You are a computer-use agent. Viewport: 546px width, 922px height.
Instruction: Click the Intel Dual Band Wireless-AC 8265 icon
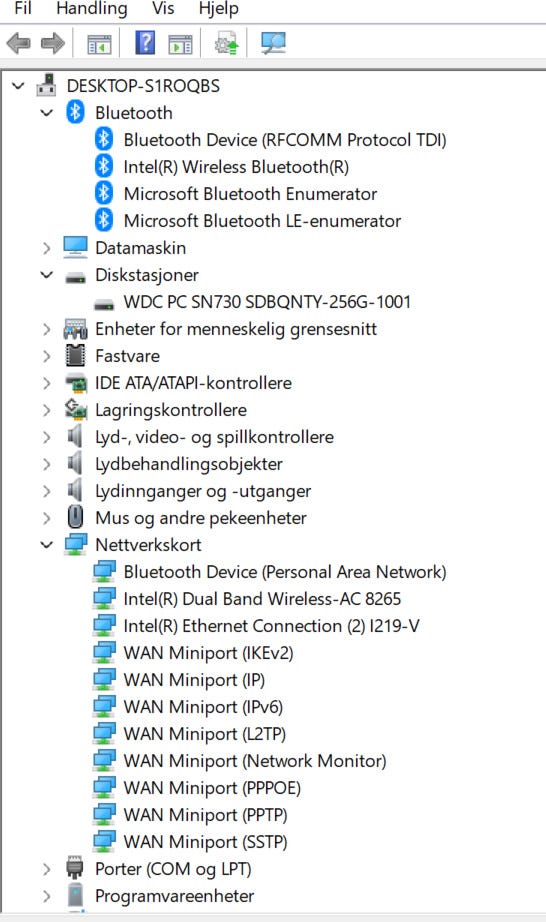tap(104, 599)
